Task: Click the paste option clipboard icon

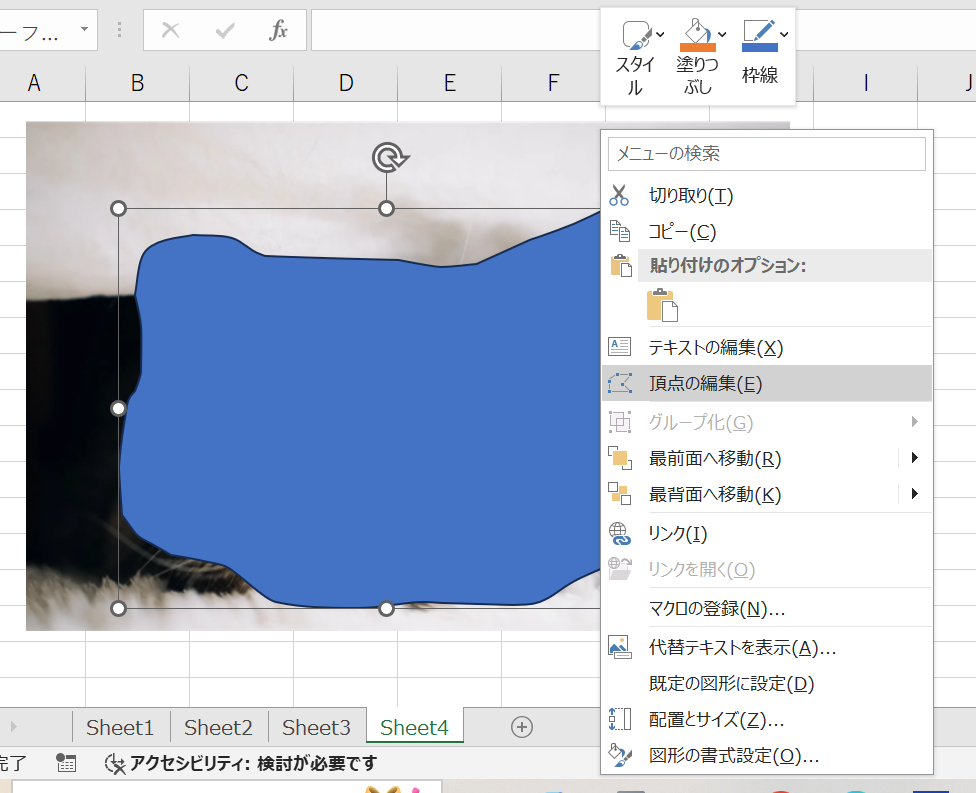Action: coord(662,305)
